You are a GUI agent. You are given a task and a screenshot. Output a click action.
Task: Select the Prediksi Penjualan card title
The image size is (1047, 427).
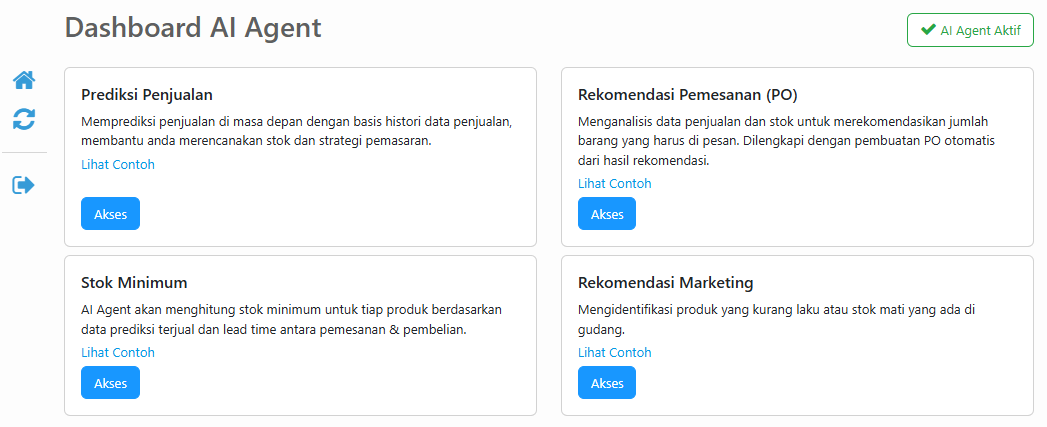point(147,95)
